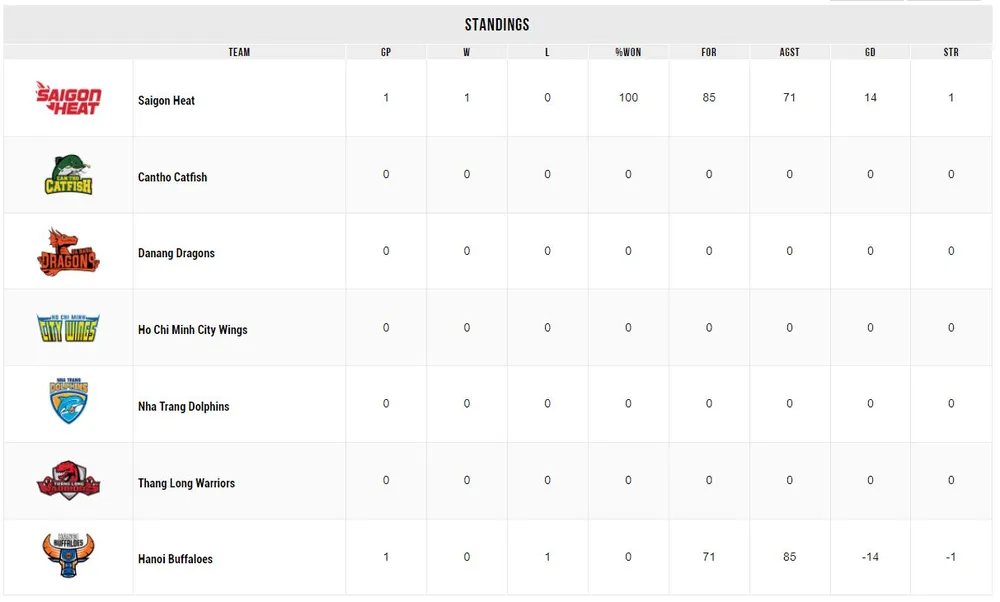Click the AGST column header

click(789, 52)
